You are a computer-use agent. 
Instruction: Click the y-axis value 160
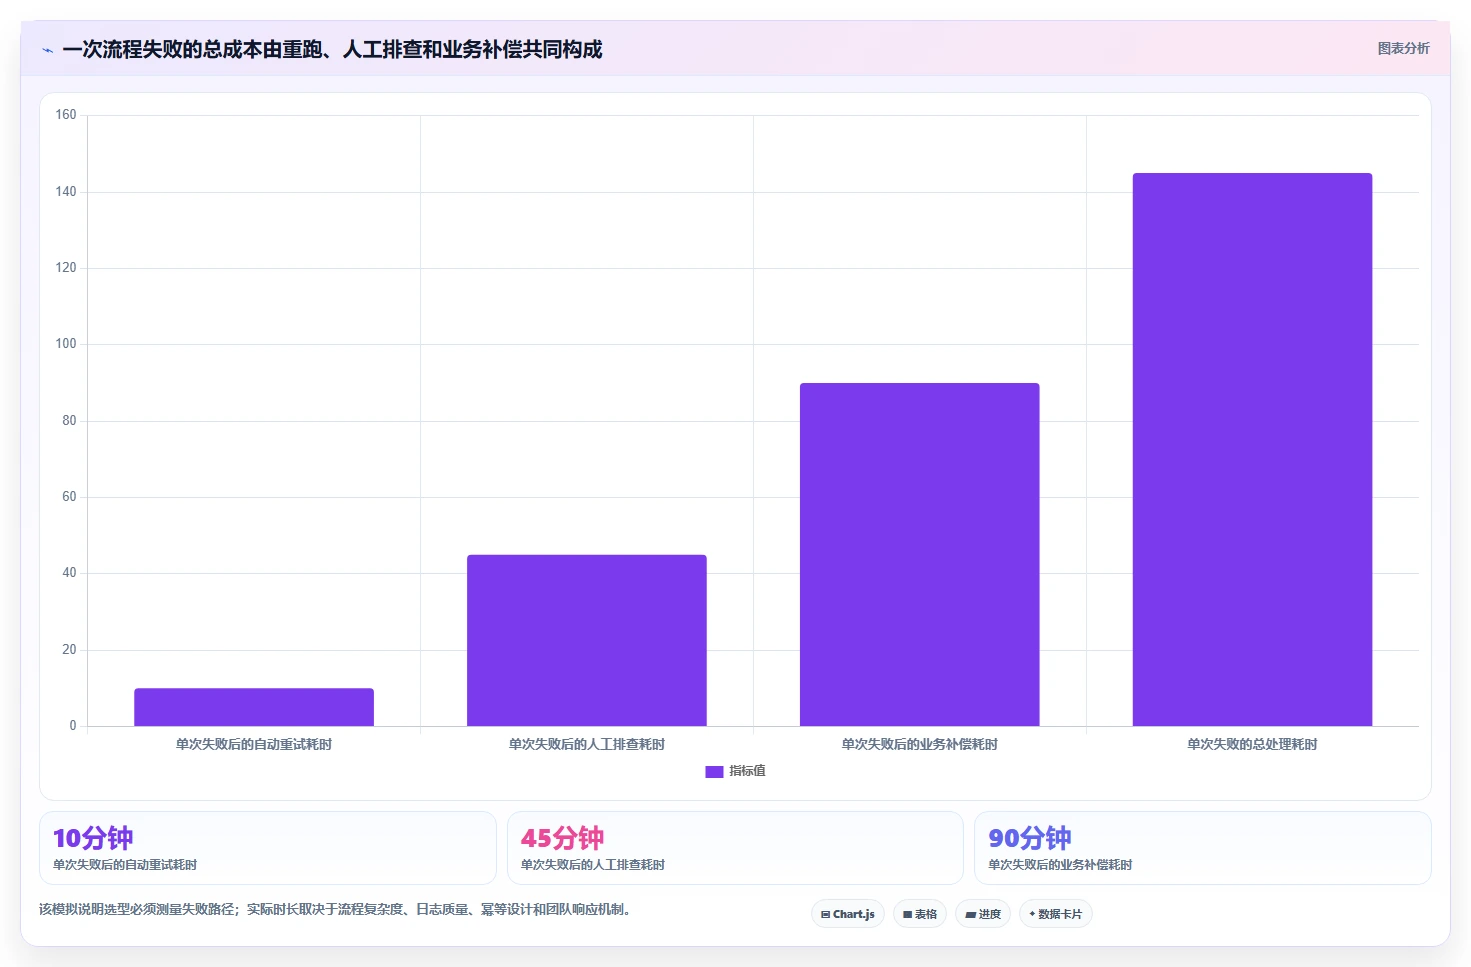point(66,115)
